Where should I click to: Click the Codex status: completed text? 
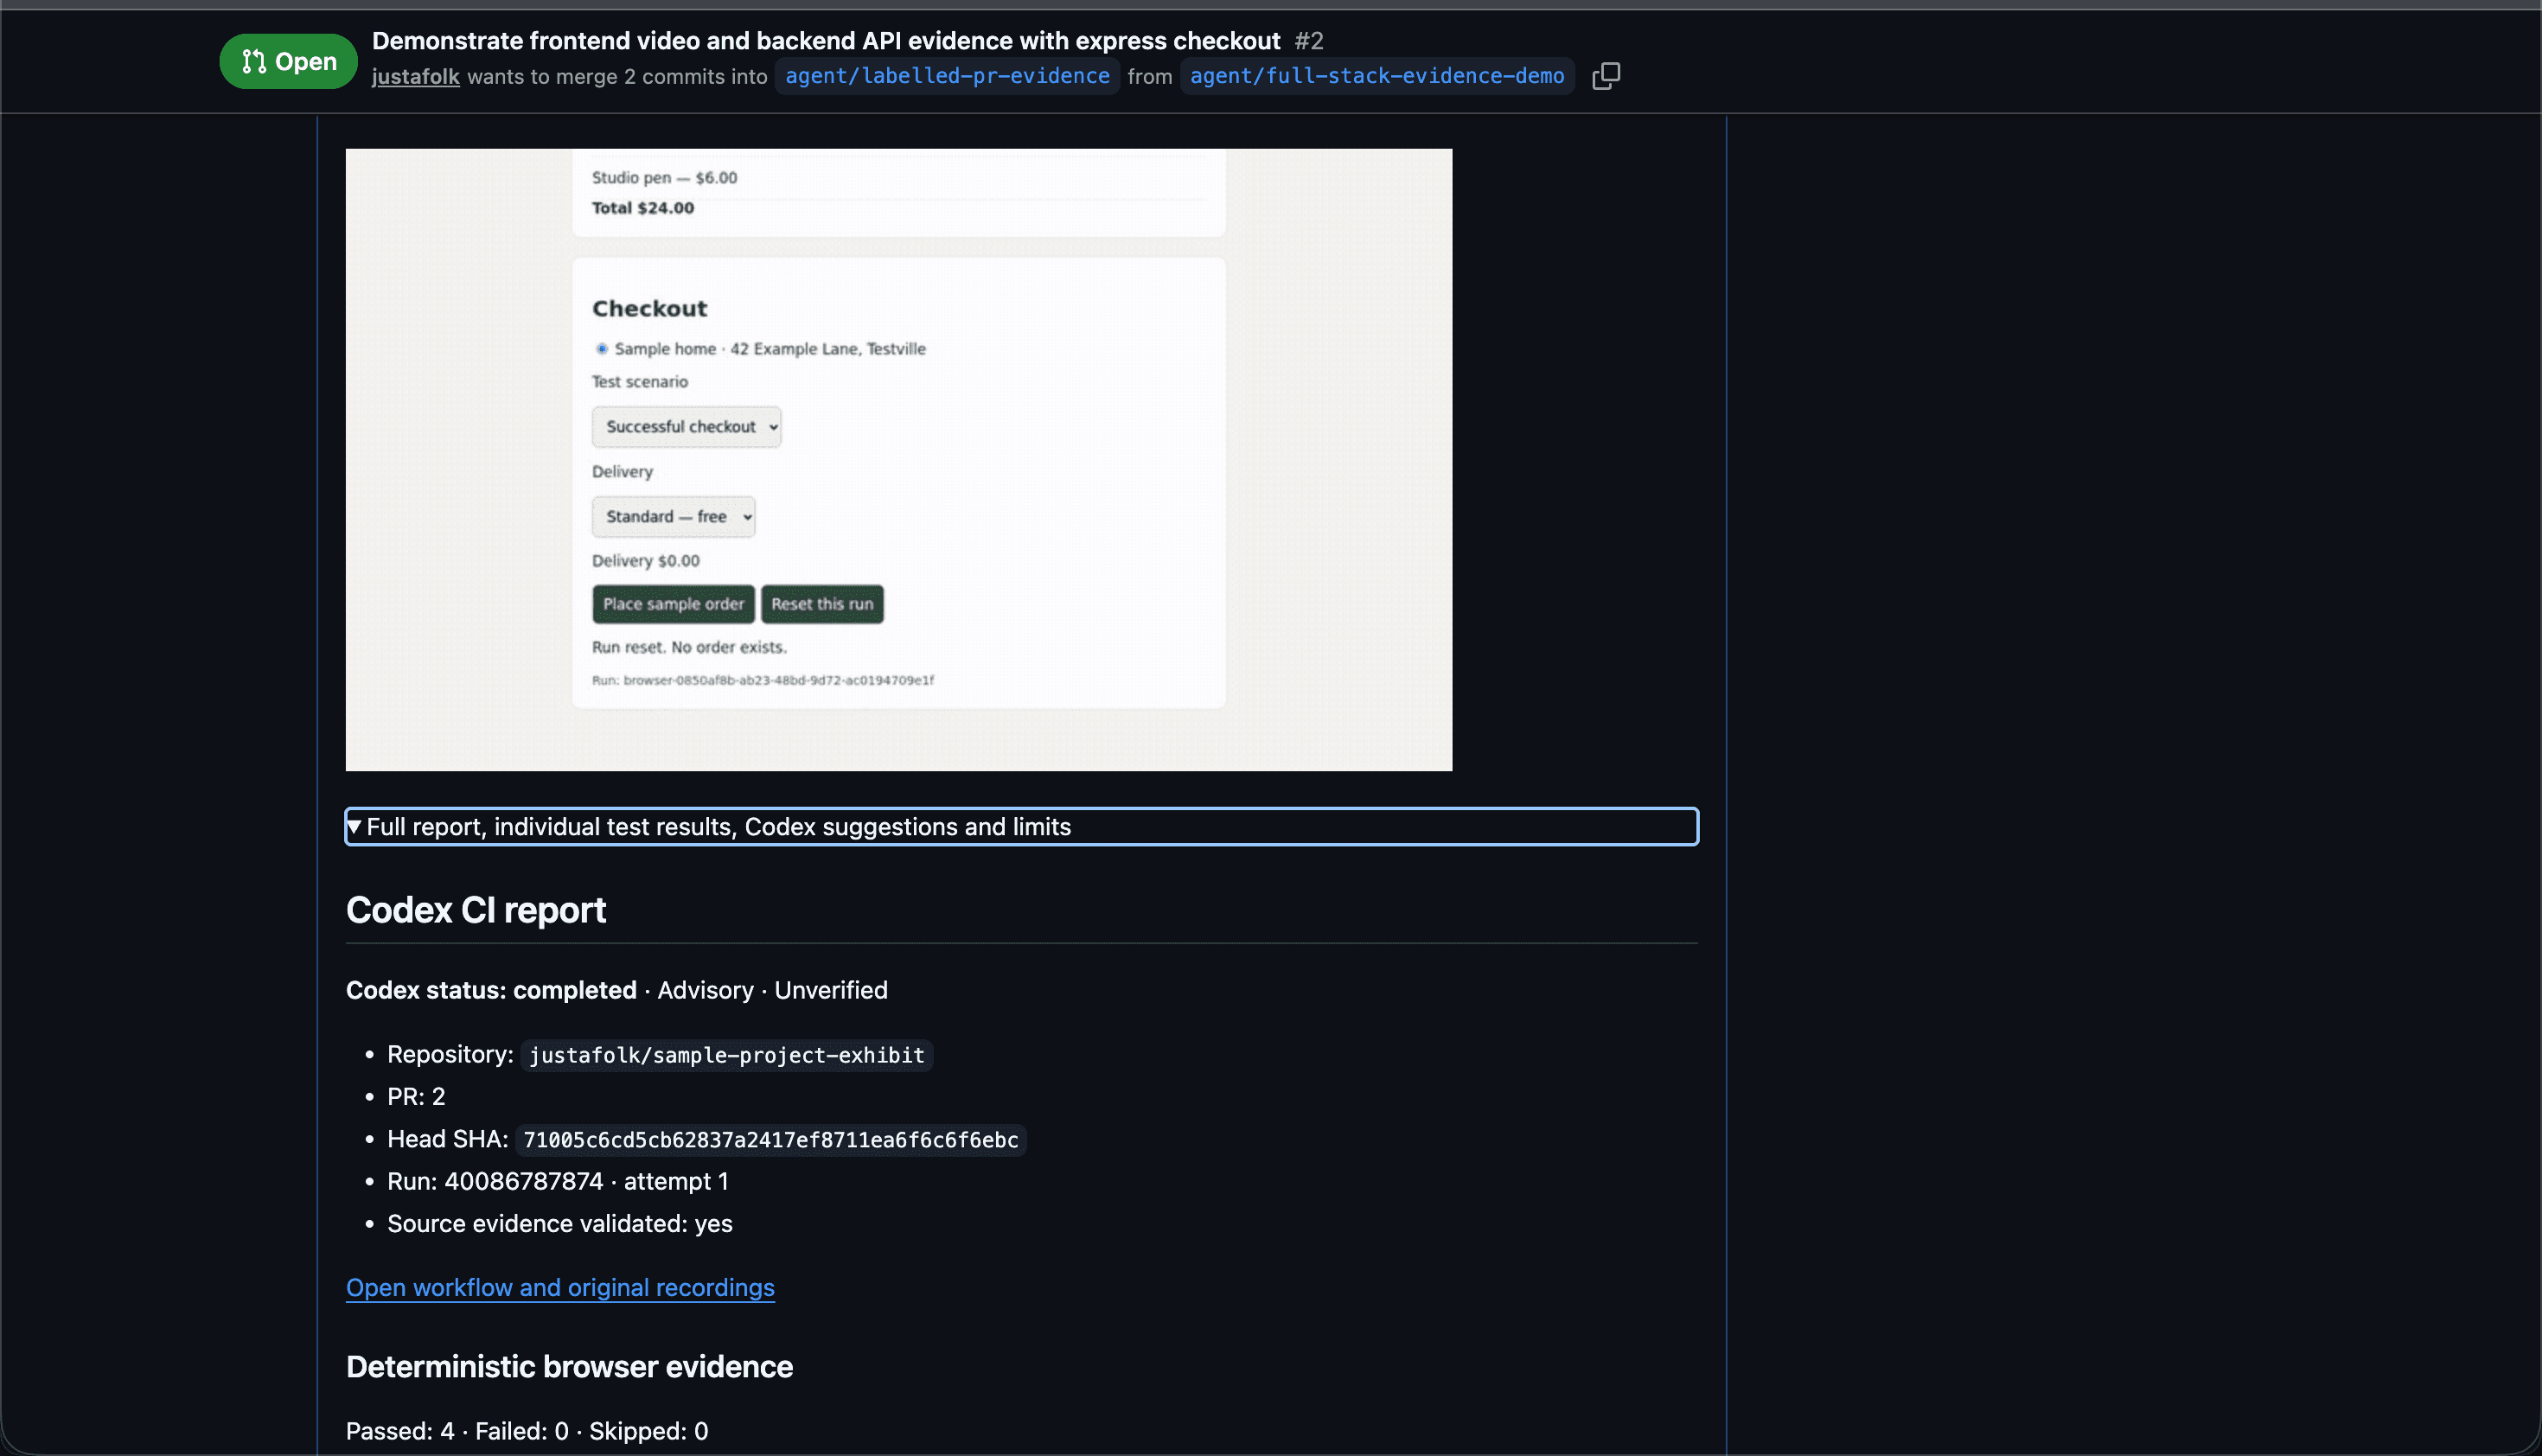(491, 990)
